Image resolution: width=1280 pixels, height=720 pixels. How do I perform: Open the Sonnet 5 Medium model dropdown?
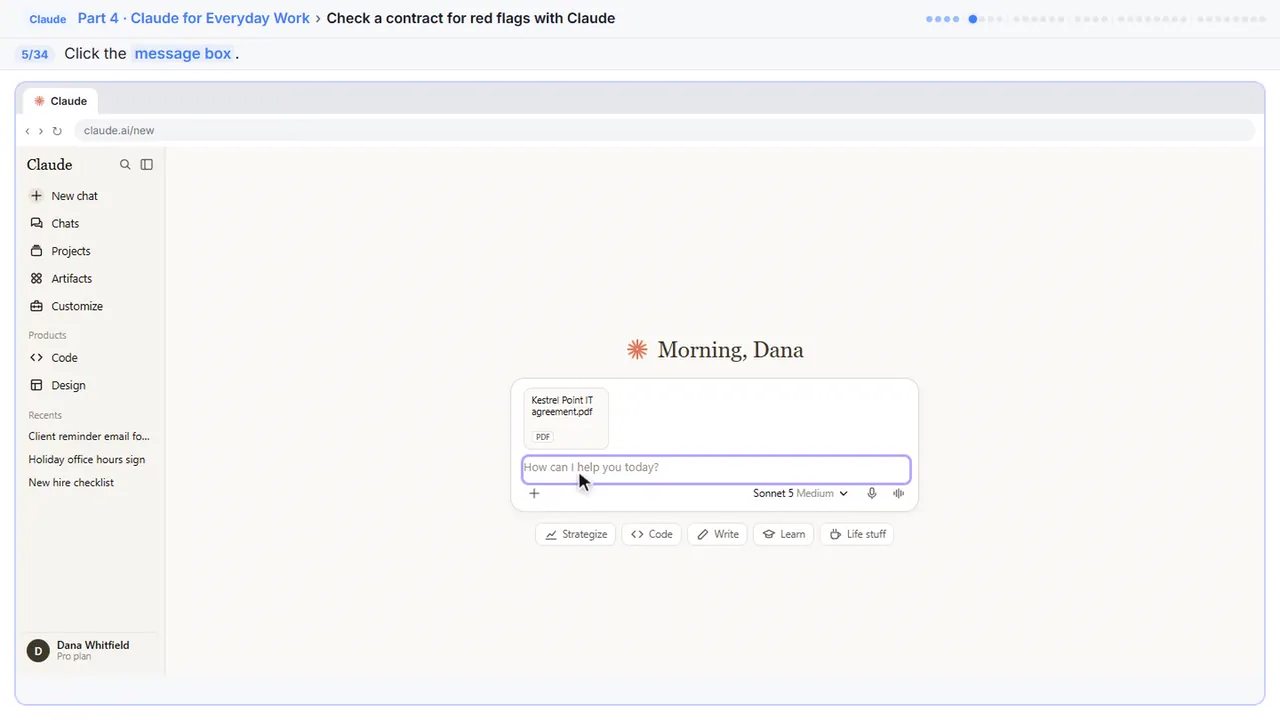[x=800, y=493]
